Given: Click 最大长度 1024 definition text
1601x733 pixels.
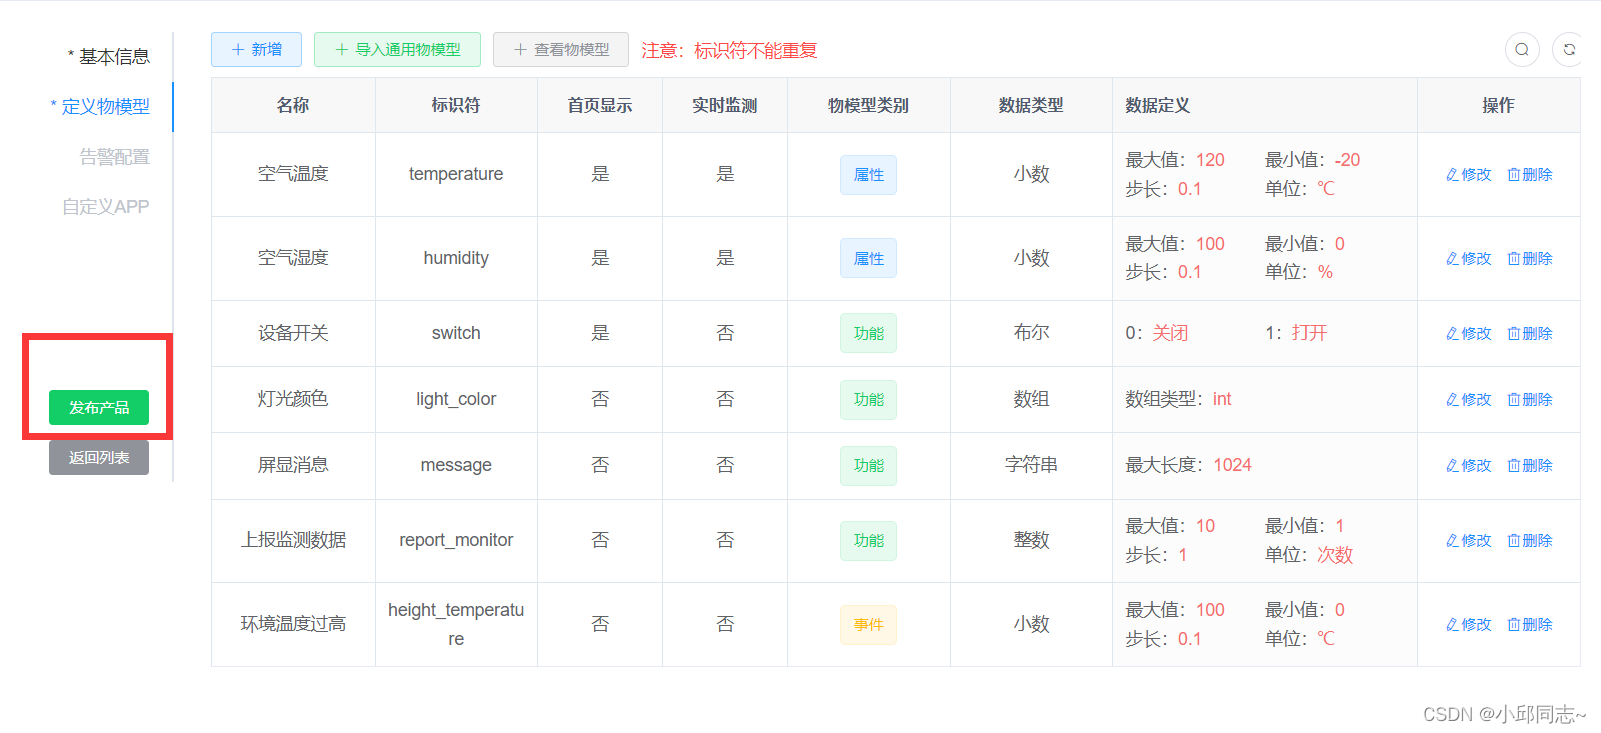Looking at the screenshot, I should pyautogui.click(x=1188, y=465).
